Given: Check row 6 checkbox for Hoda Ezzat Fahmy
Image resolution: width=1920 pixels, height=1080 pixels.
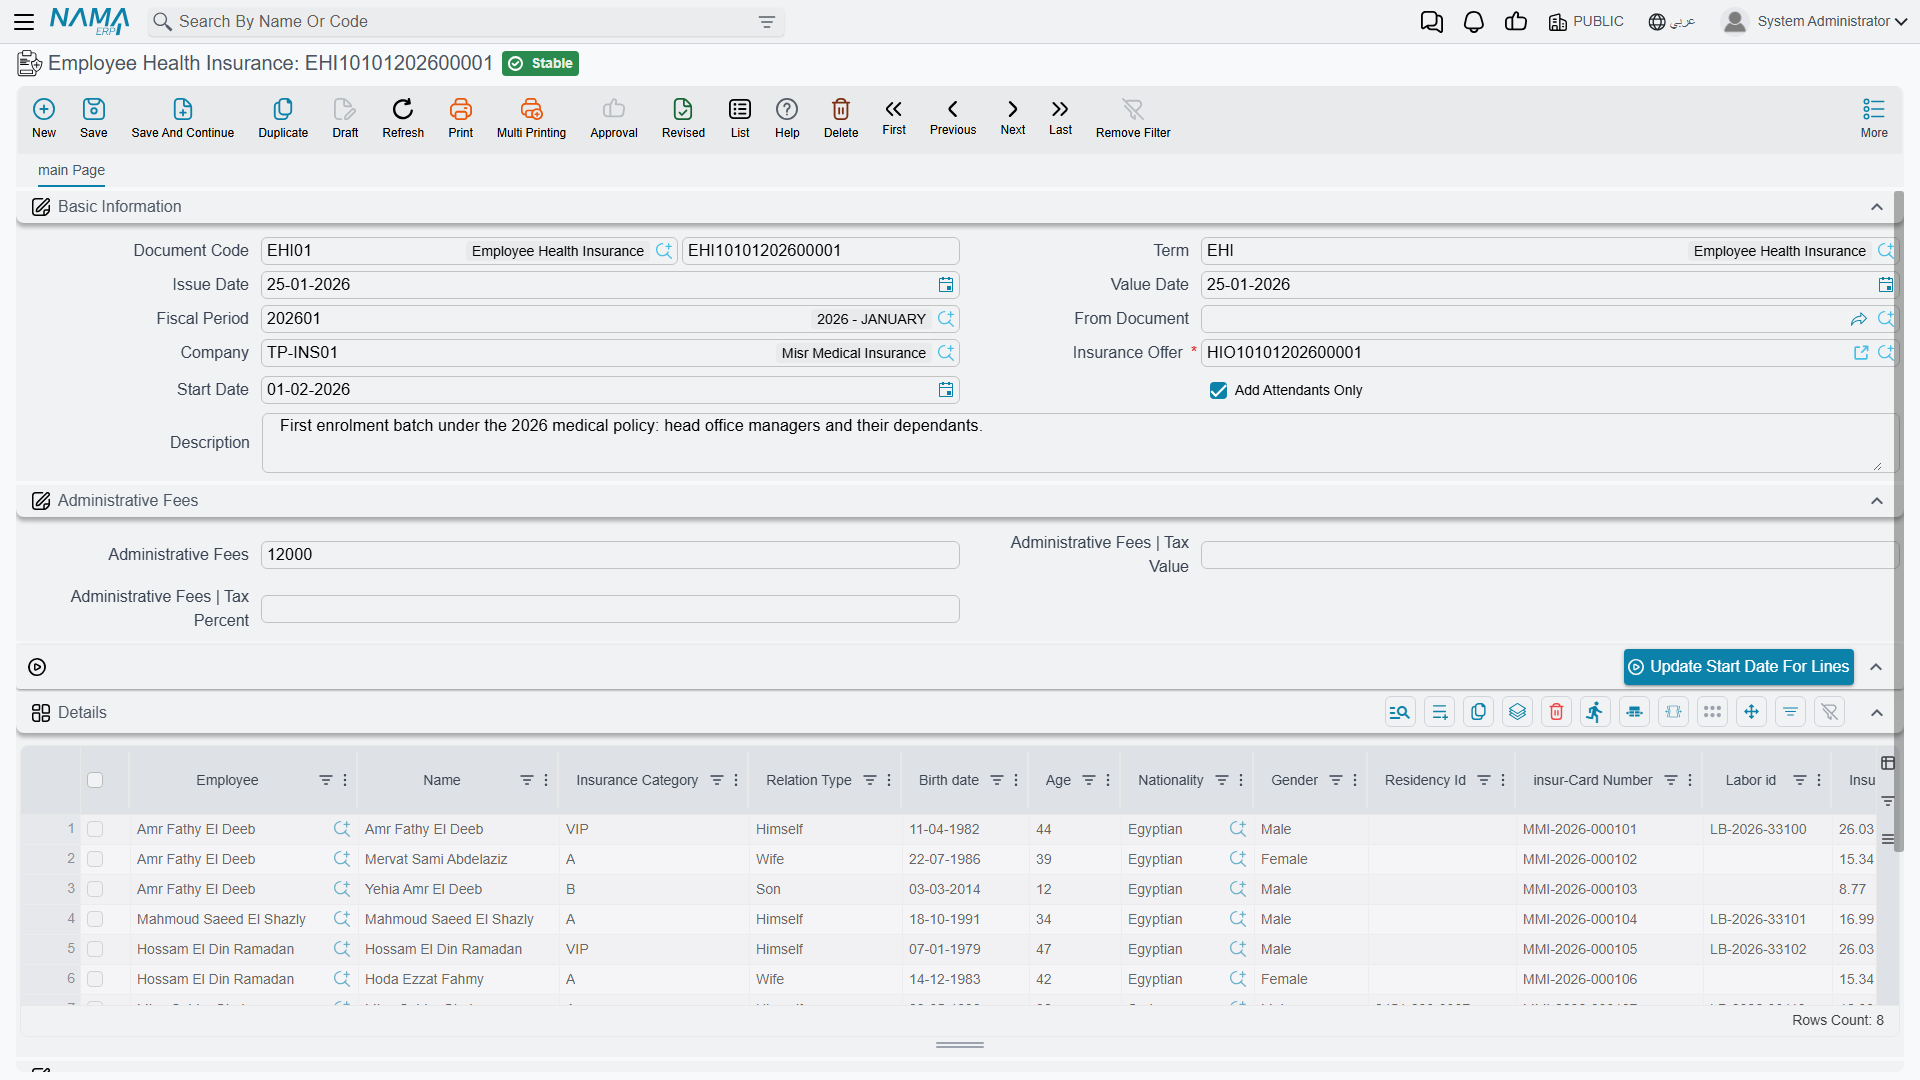Looking at the screenshot, I should 95,979.
